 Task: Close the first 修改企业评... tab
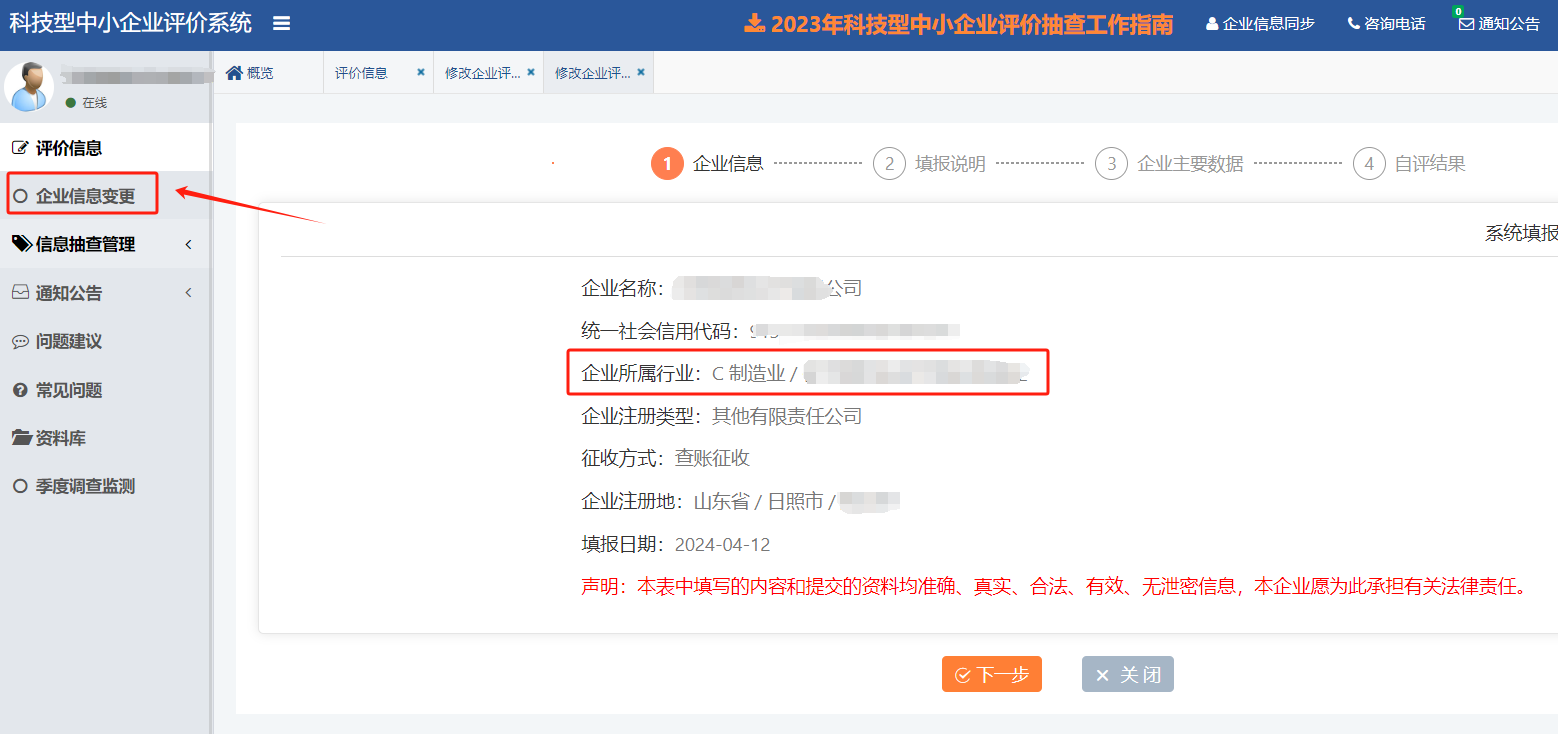pyautogui.click(x=531, y=72)
